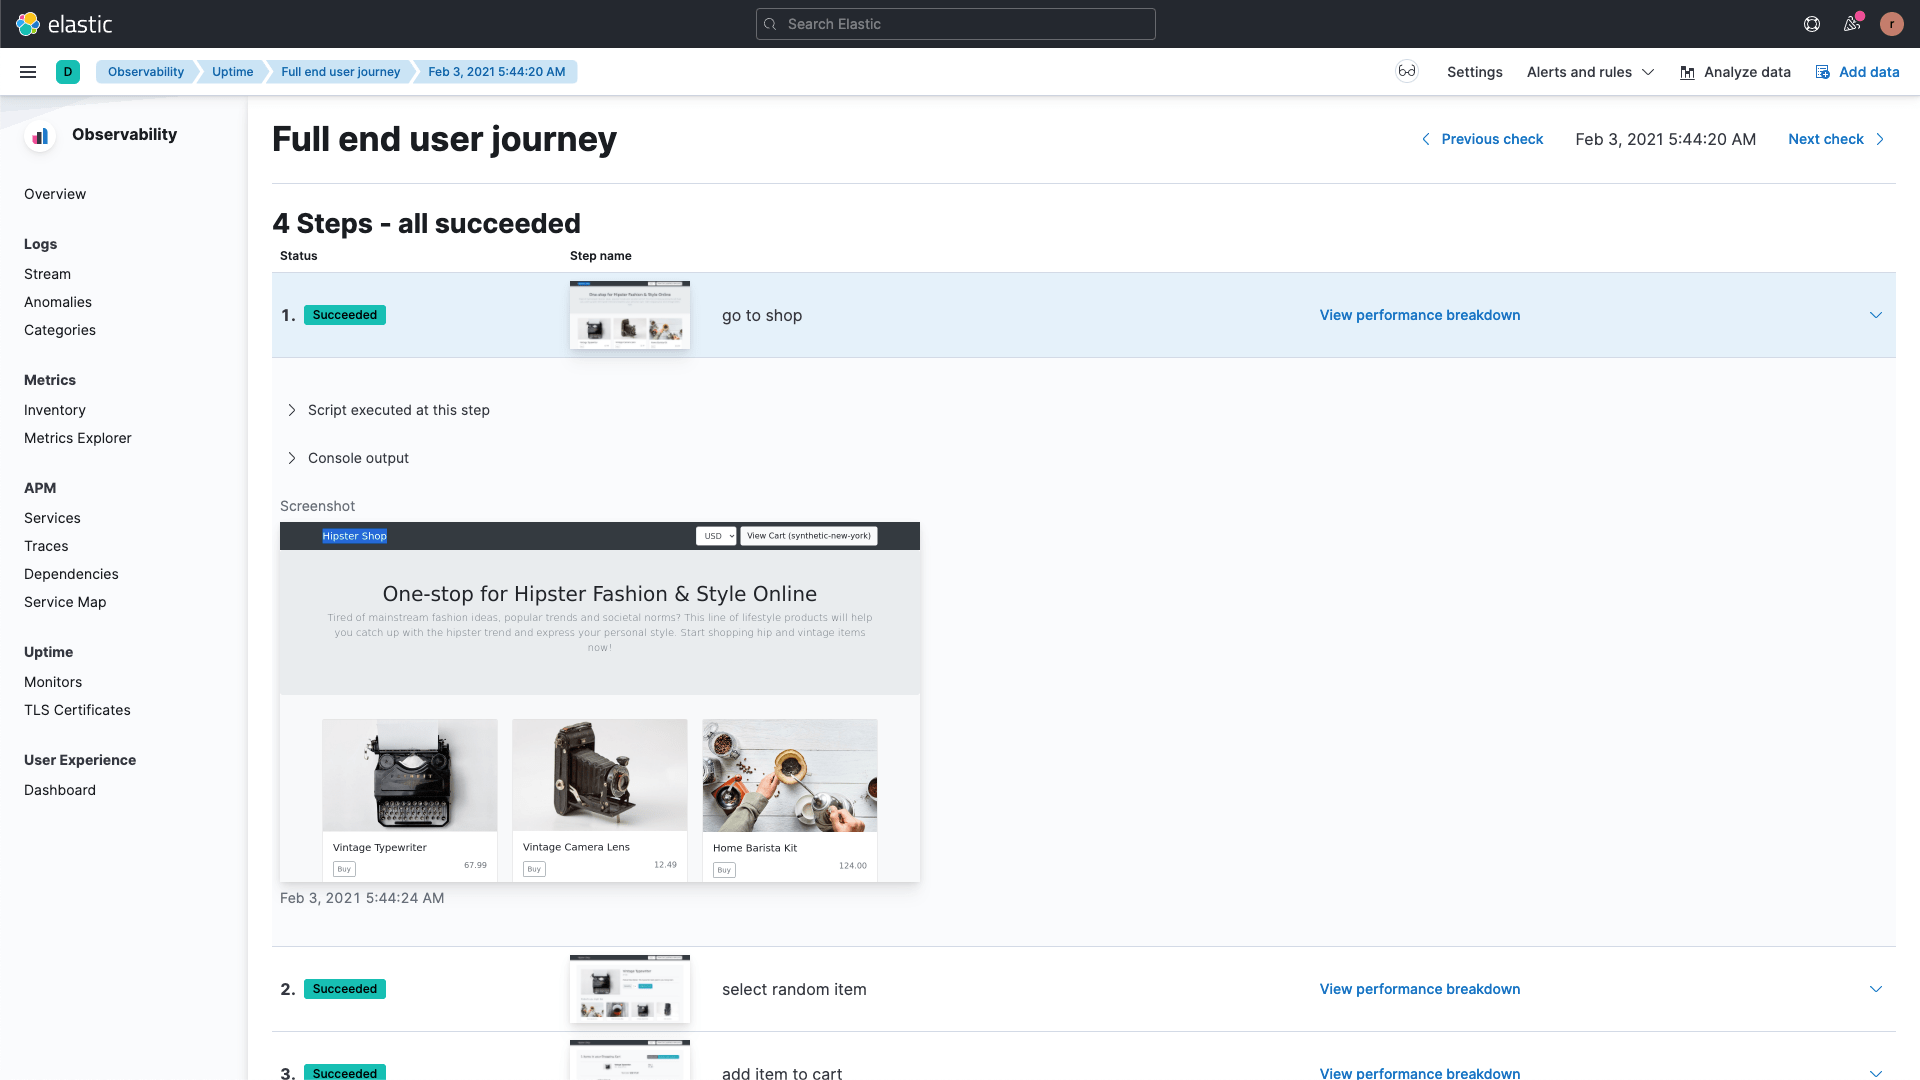Open the user avatar menu
The width and height of the screenshot is (1920, 1080).
pos(1892,24)
